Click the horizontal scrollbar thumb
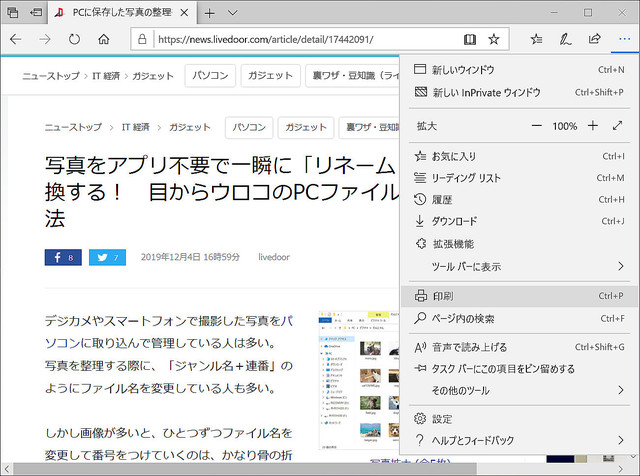640x476 pixels. [245, 469]
